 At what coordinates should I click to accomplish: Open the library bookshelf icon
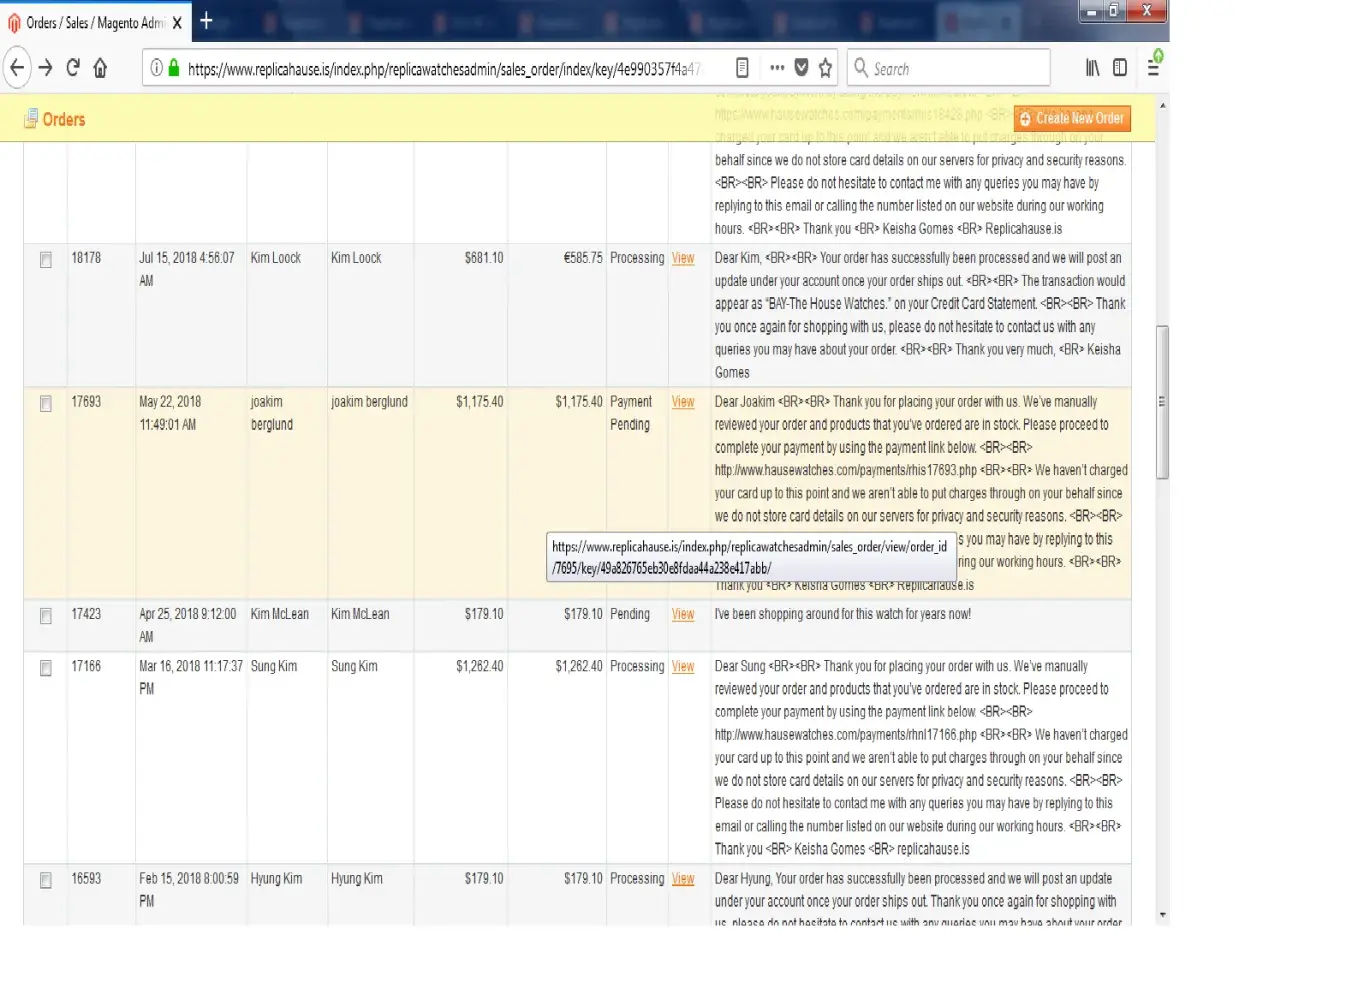click(1092, 68)
